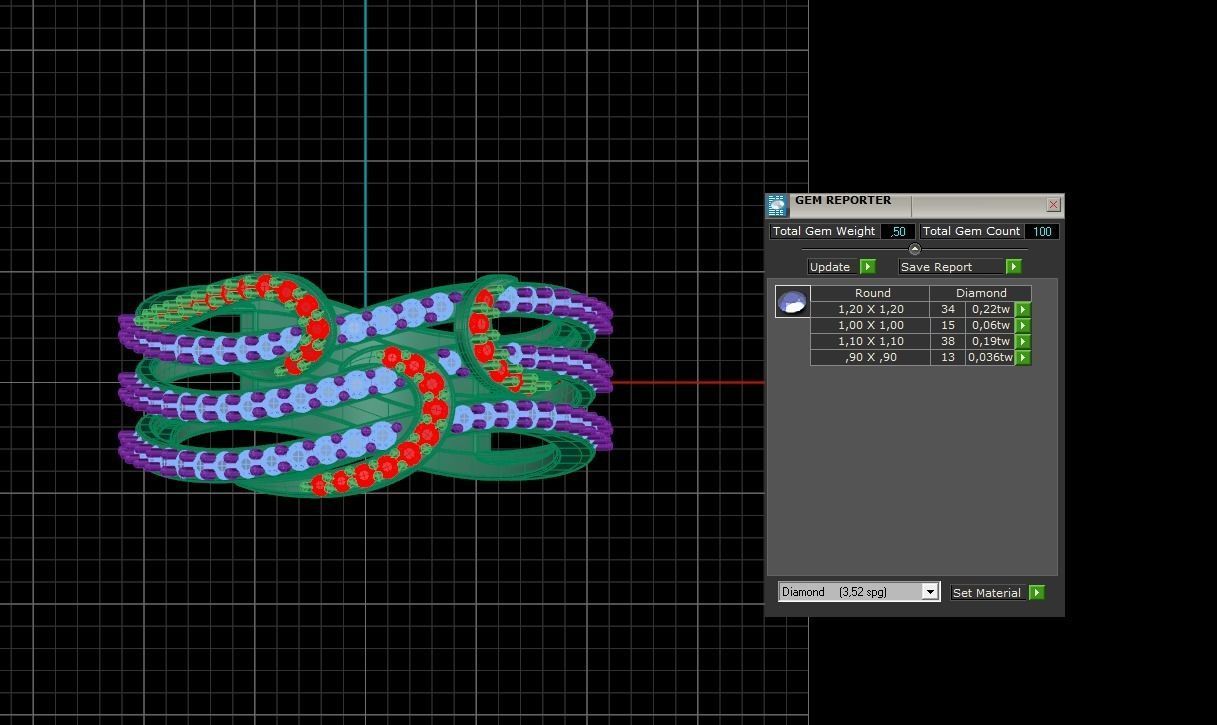The height and width of the screenshot is (725, 1217).
Task: Click the green arrow on the 0,22tw row
Action: 1023,310
